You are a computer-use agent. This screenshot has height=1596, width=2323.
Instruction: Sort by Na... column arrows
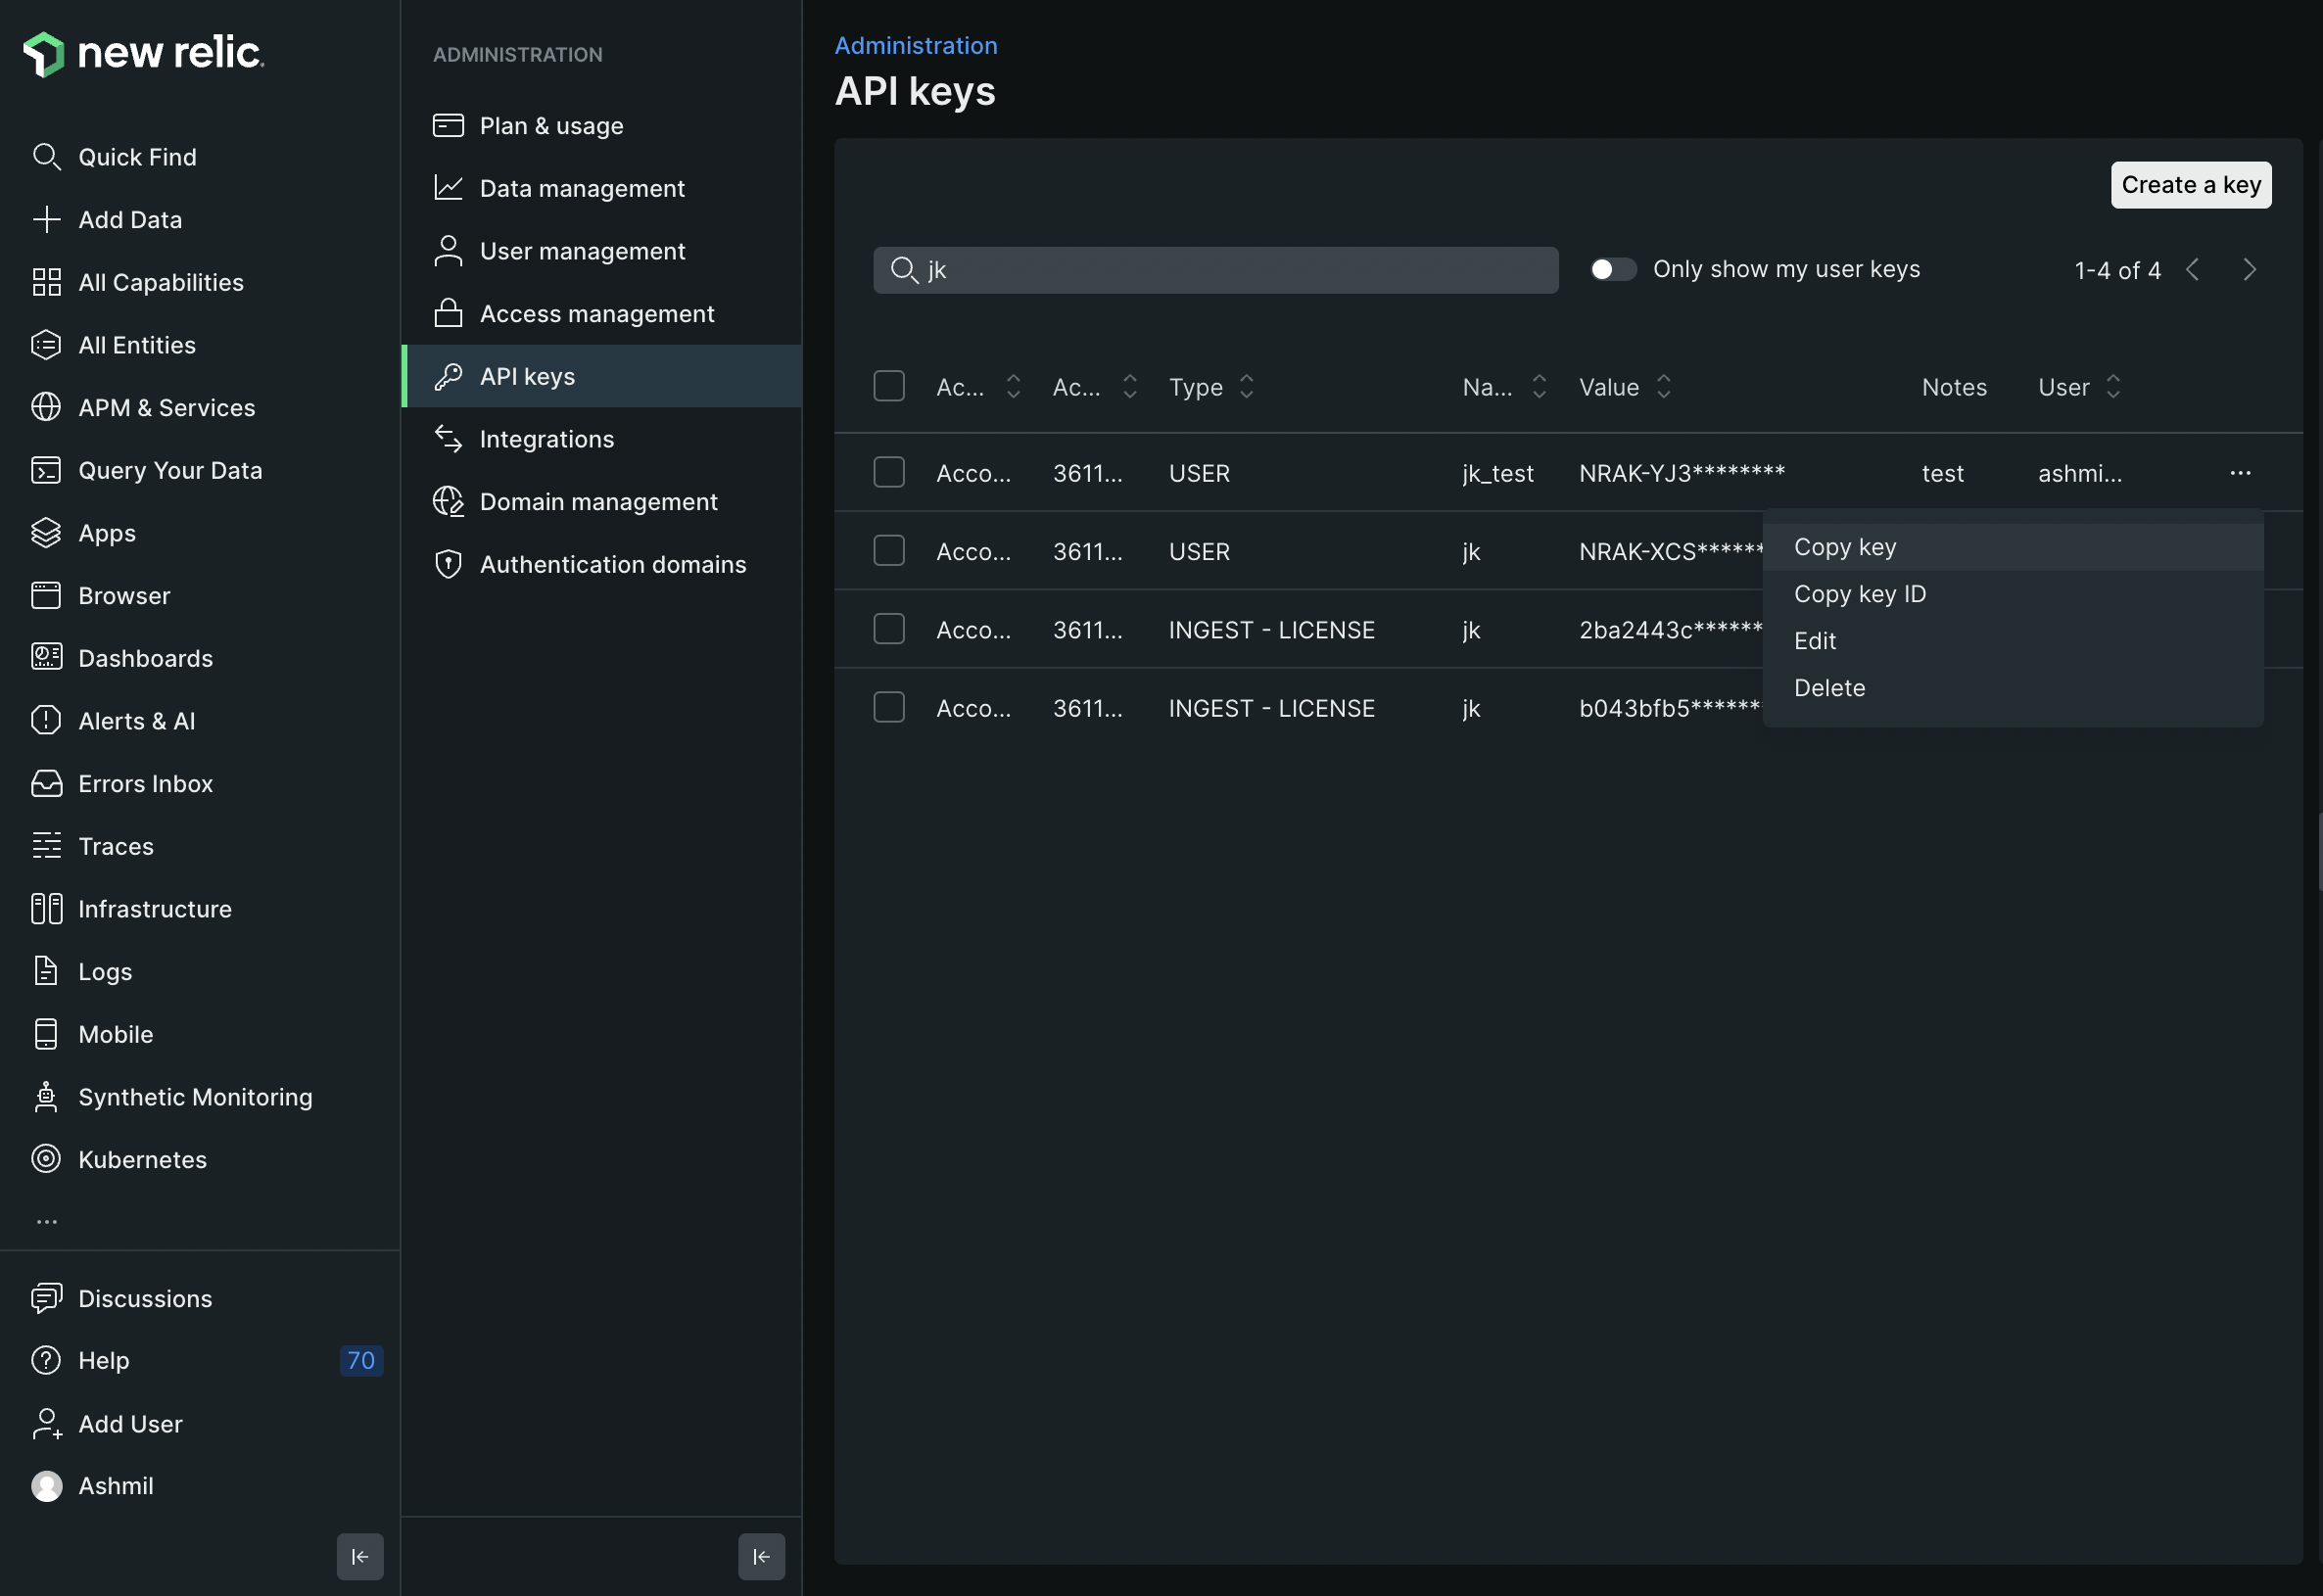pyautogui.click(x=1539, y=387)
